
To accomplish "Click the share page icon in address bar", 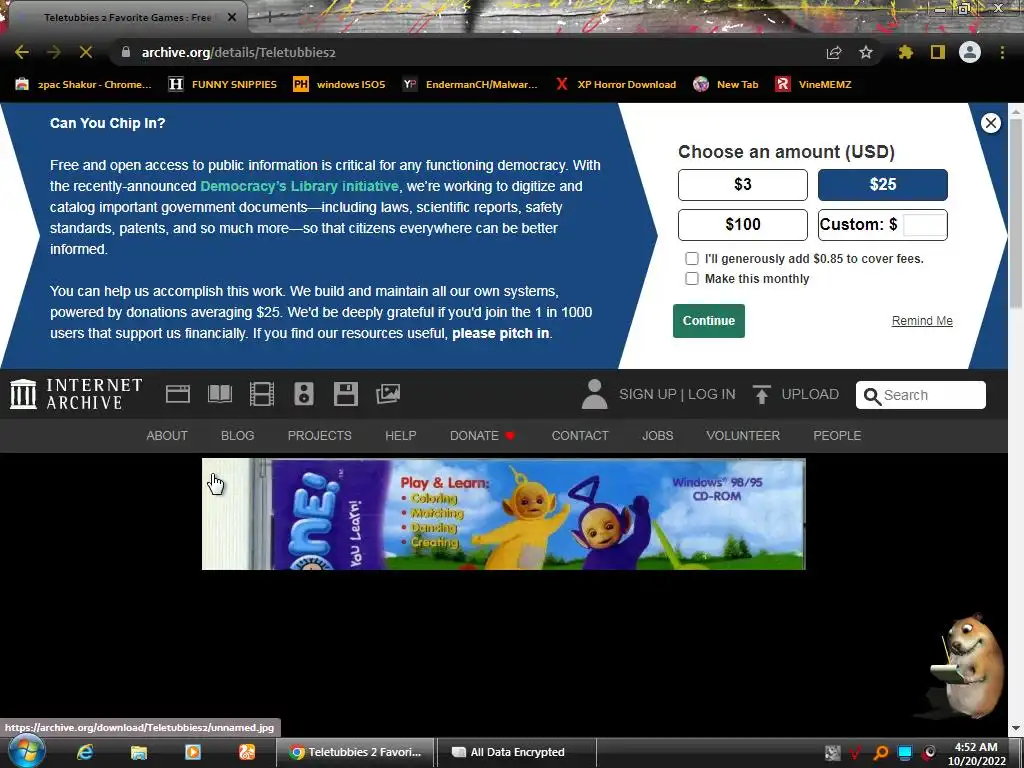I will [x=834, y=52].
